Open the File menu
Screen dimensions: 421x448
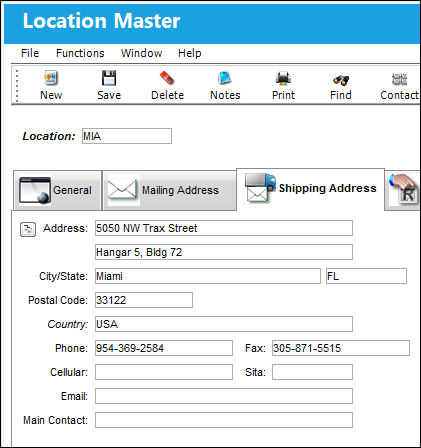(30, 53)
